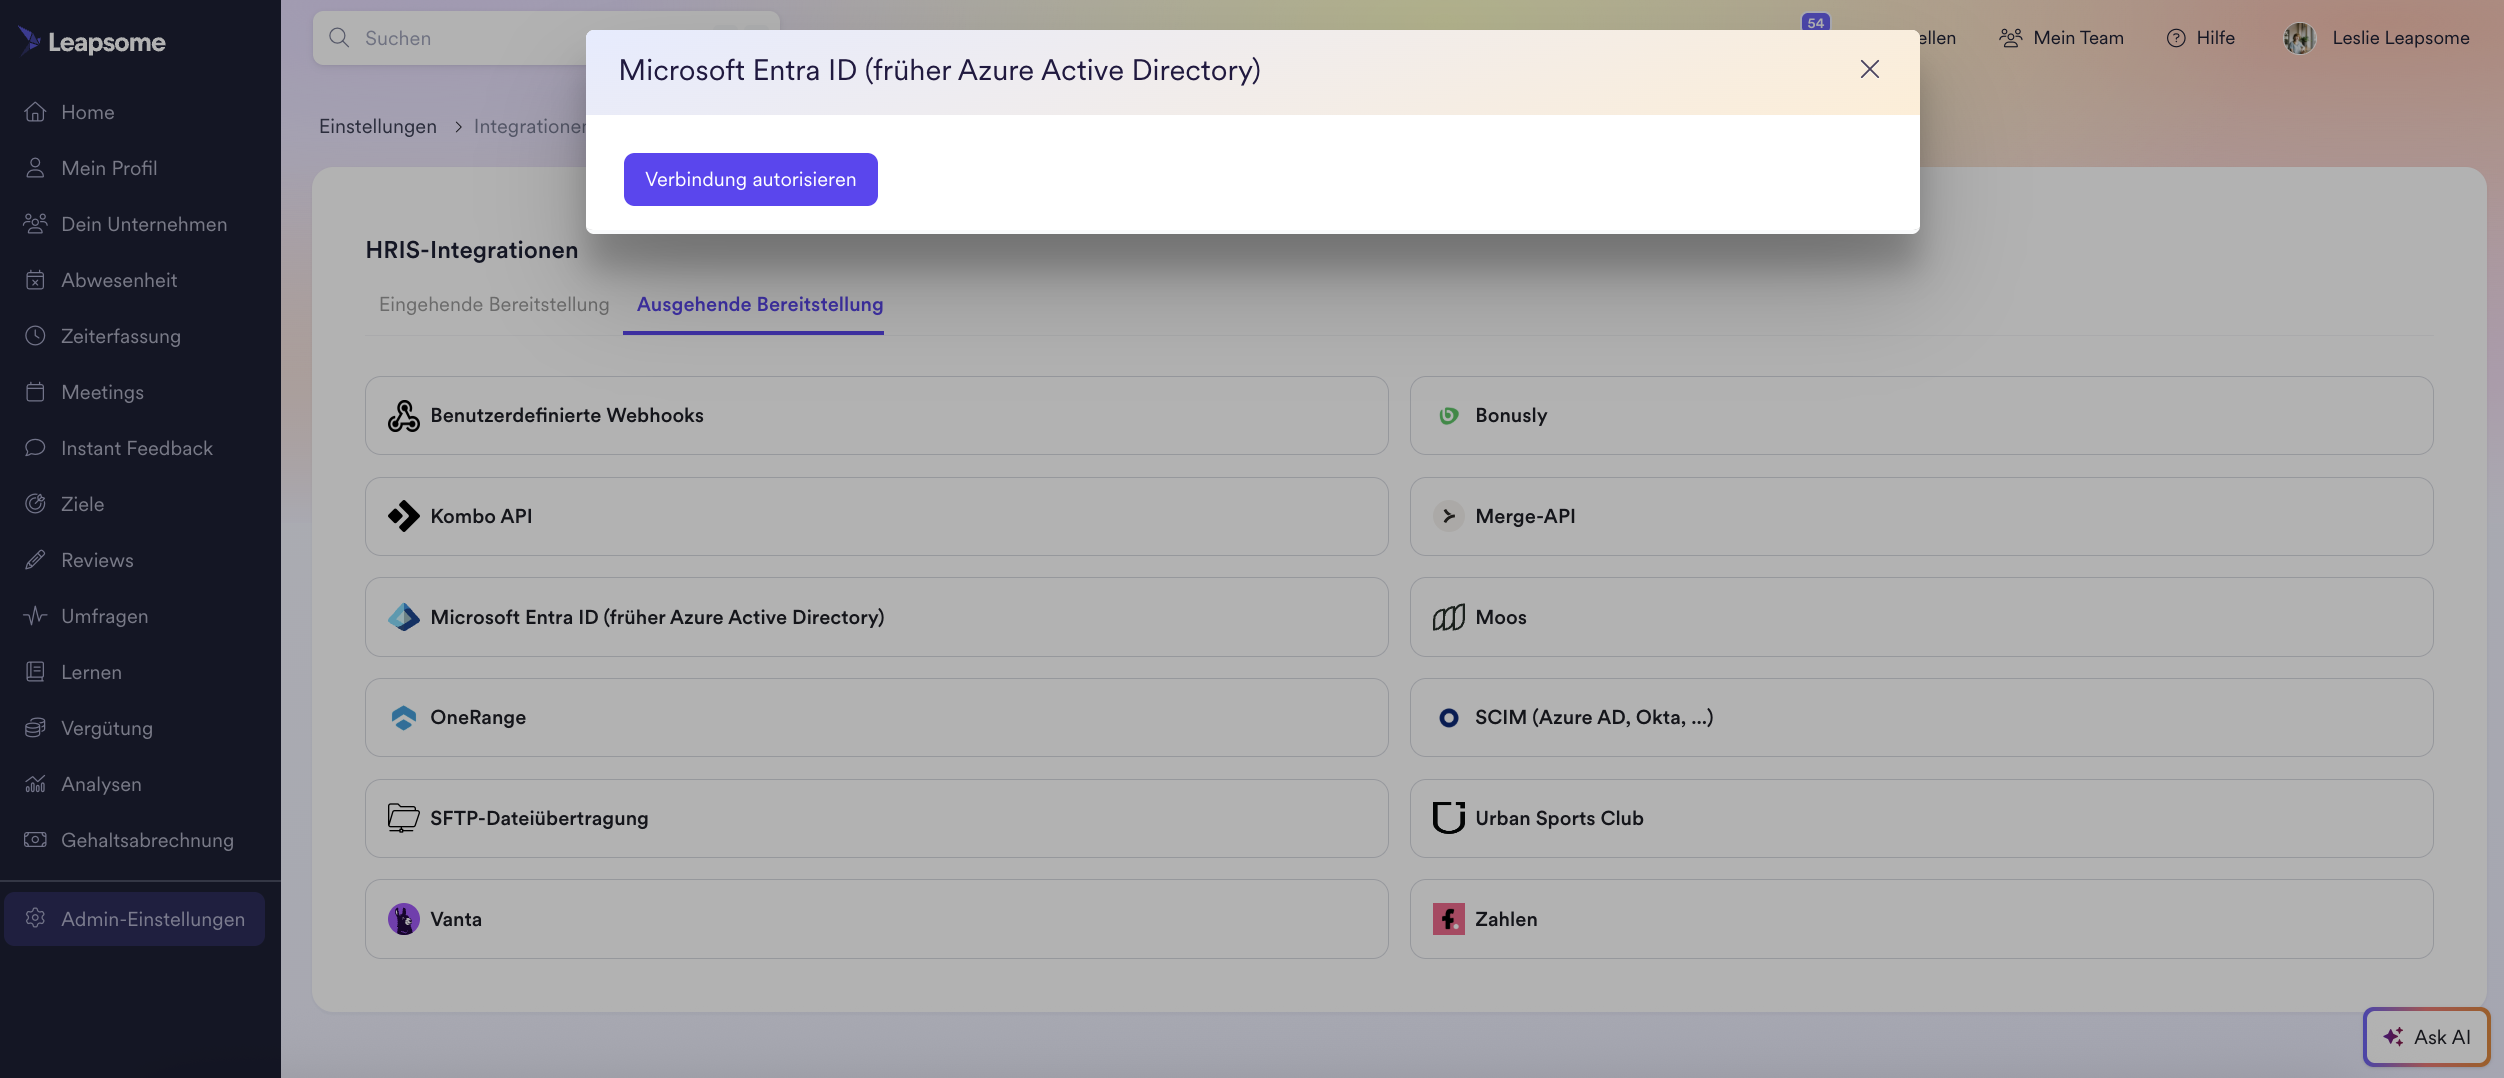
Task: Click the Hilfe question mark icon
Action: (x=2175, y=38)
